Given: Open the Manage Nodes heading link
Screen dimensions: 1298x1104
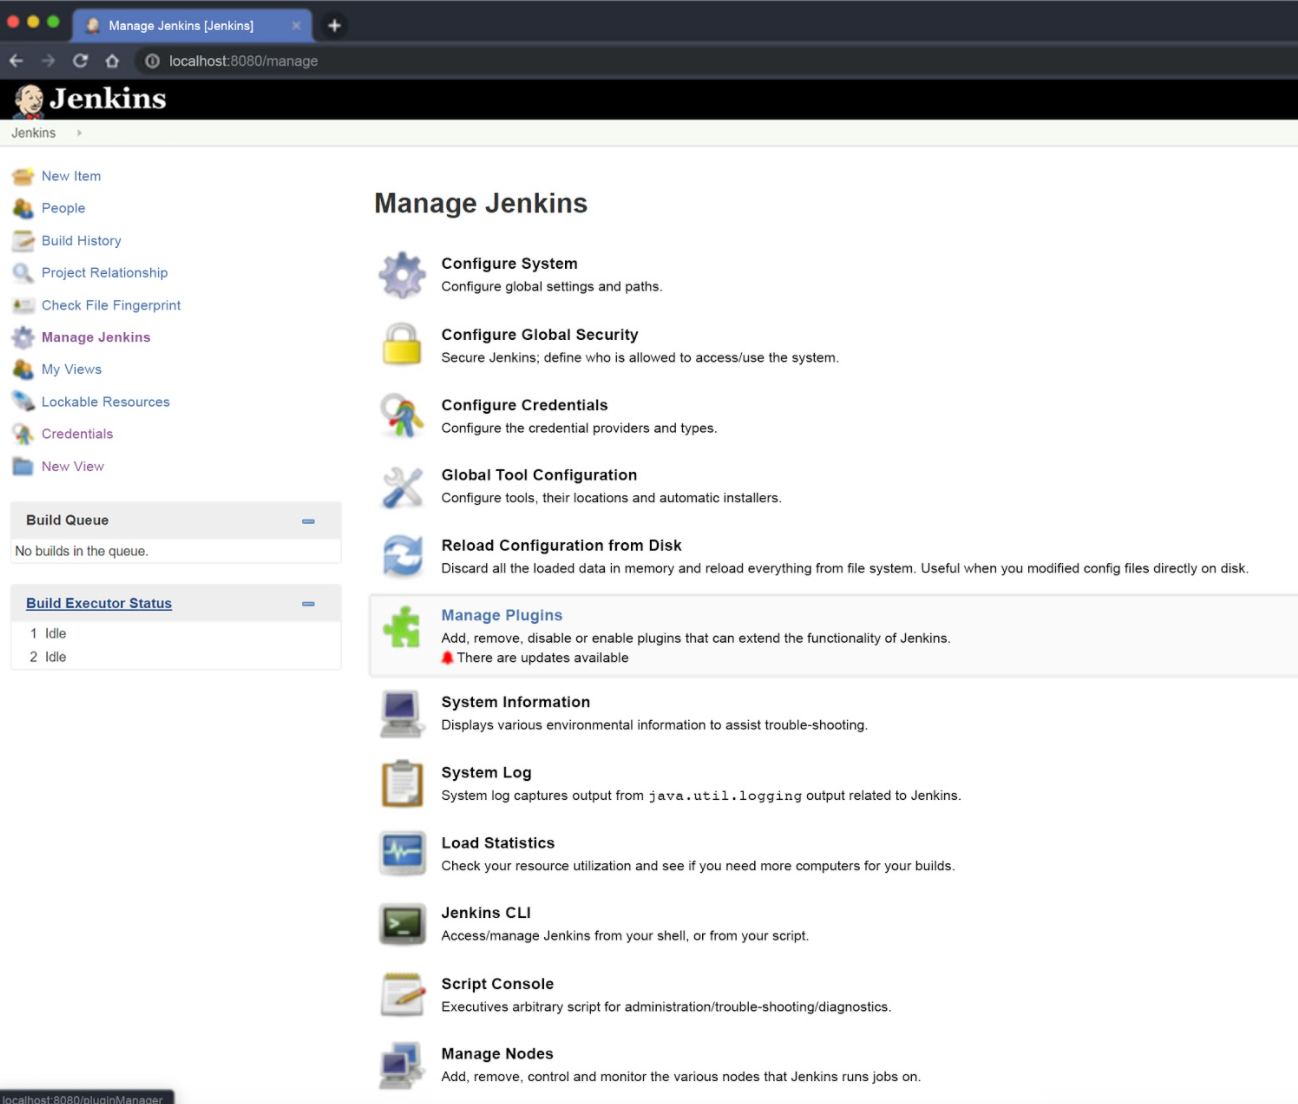Looking at the screenshot, I should [x=497, y=1054].
